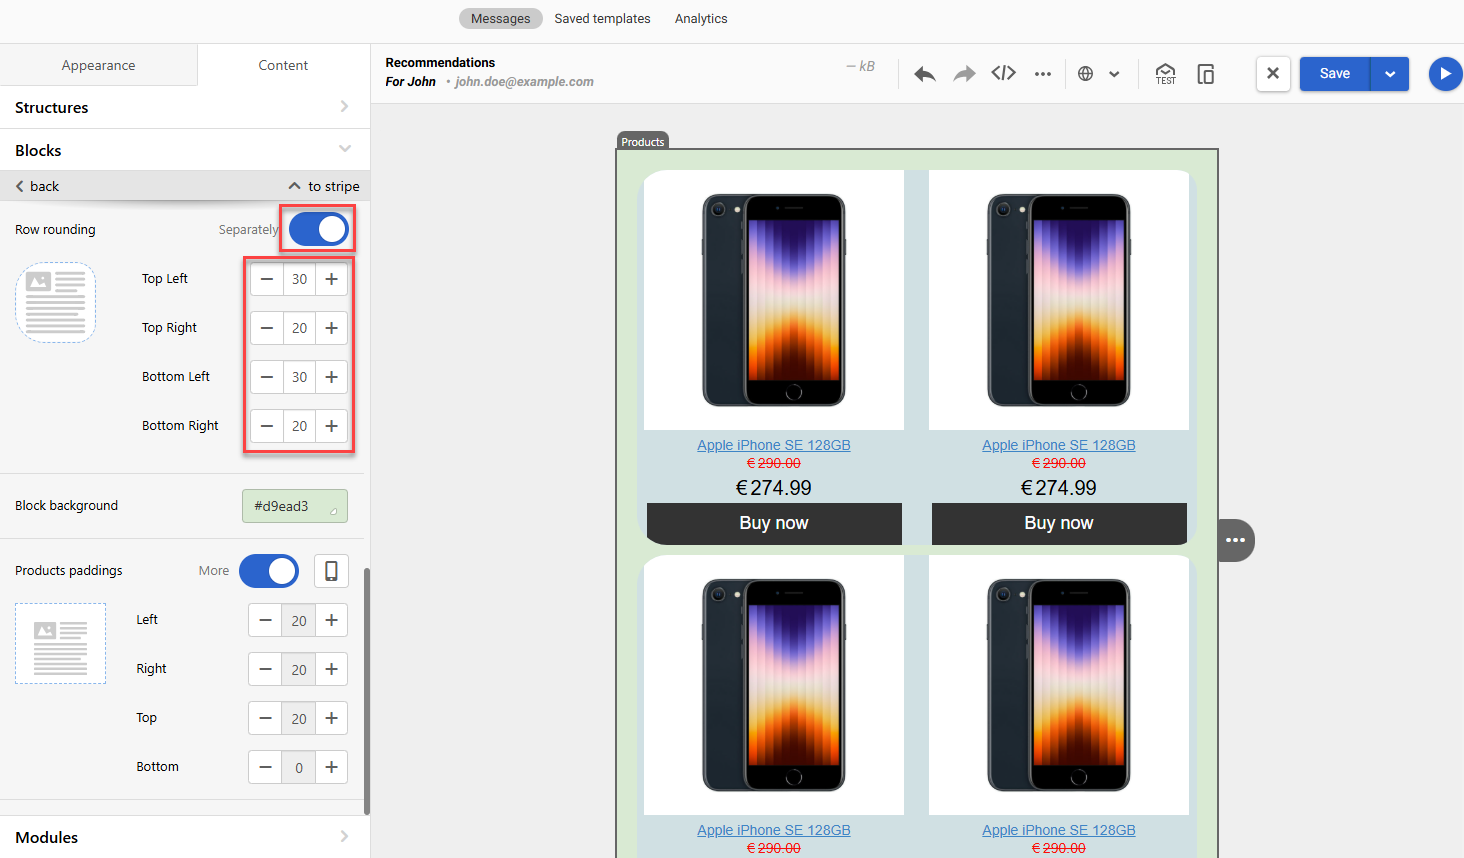The width and height of the screenshot is (1464, 858).
Task: Go back using the back link
Action: tap(37, 186)
